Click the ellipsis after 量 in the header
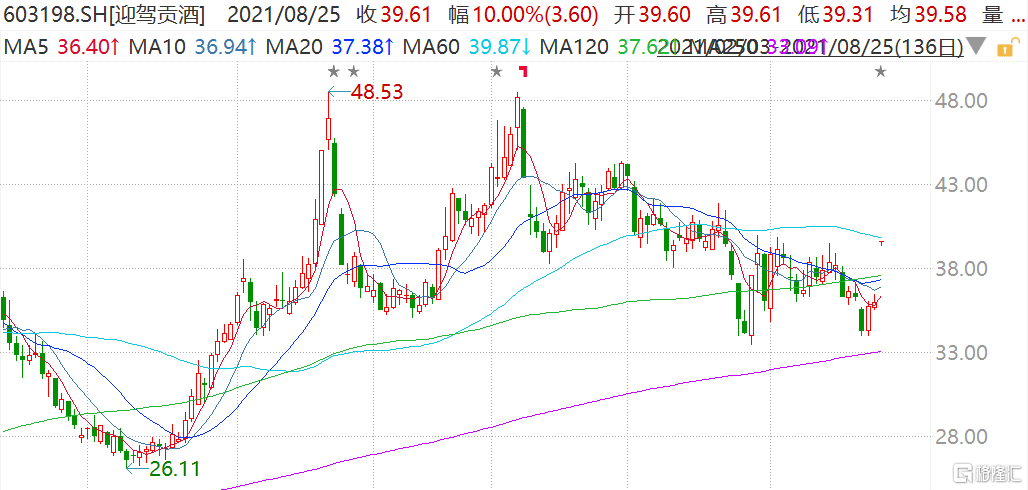This screenshot has width=1028, height=490. 1019,20
